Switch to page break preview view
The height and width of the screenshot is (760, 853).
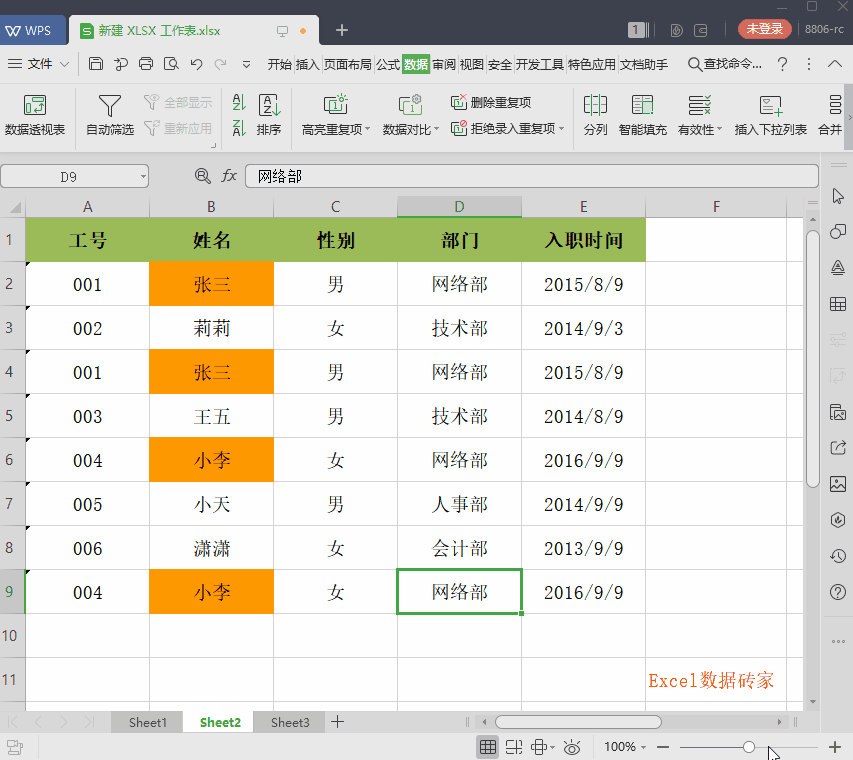(514, 747)
